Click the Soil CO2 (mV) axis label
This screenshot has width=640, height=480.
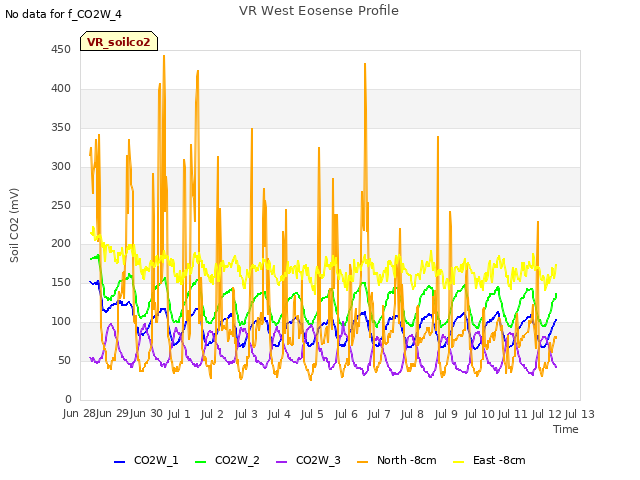point(14,225)
